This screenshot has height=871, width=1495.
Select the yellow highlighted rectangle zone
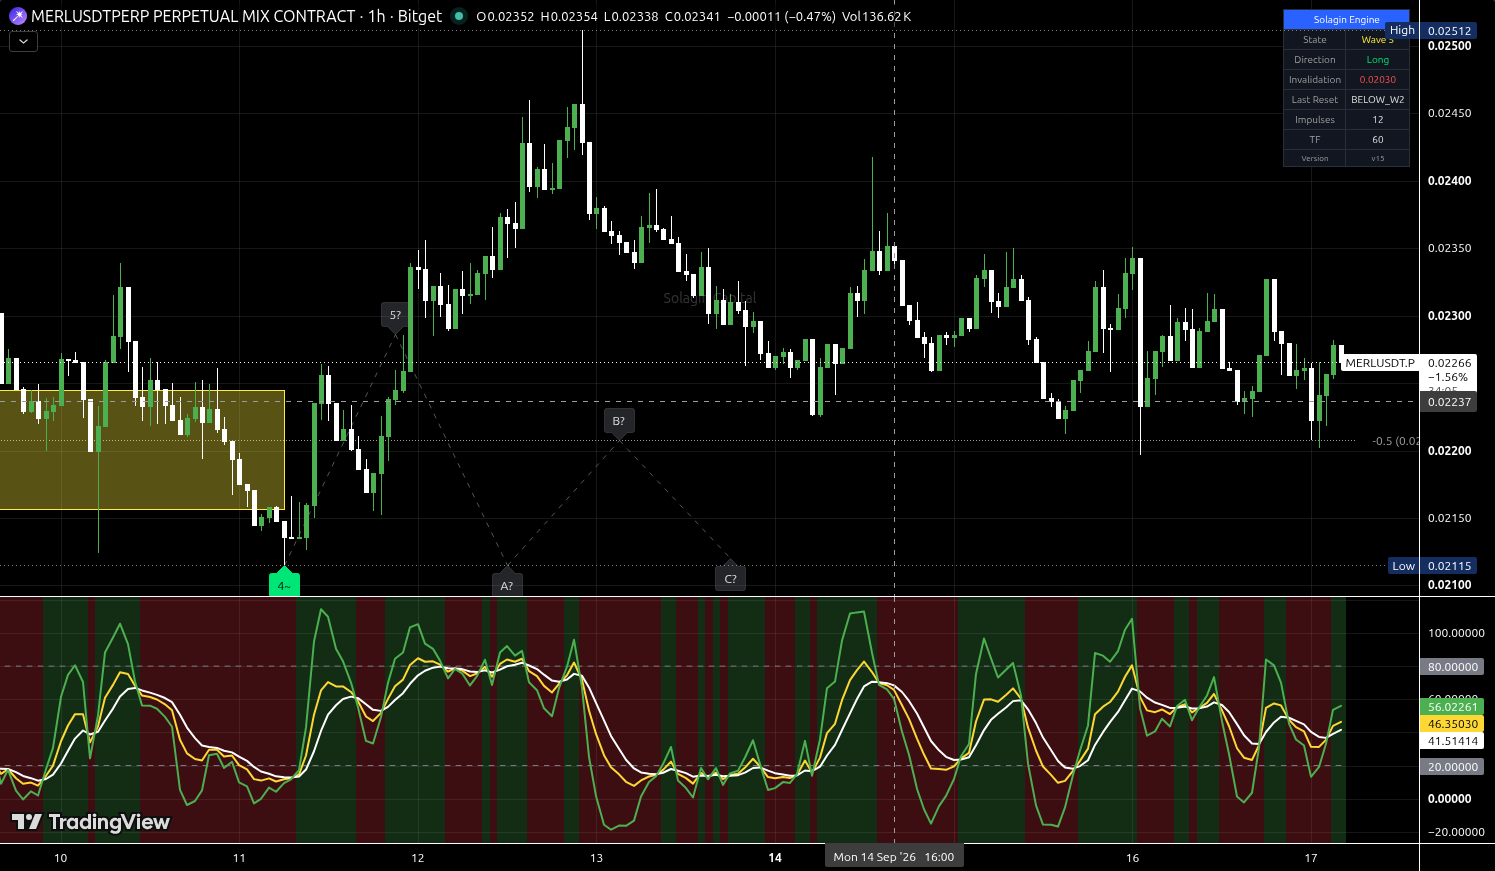[142, 450]
